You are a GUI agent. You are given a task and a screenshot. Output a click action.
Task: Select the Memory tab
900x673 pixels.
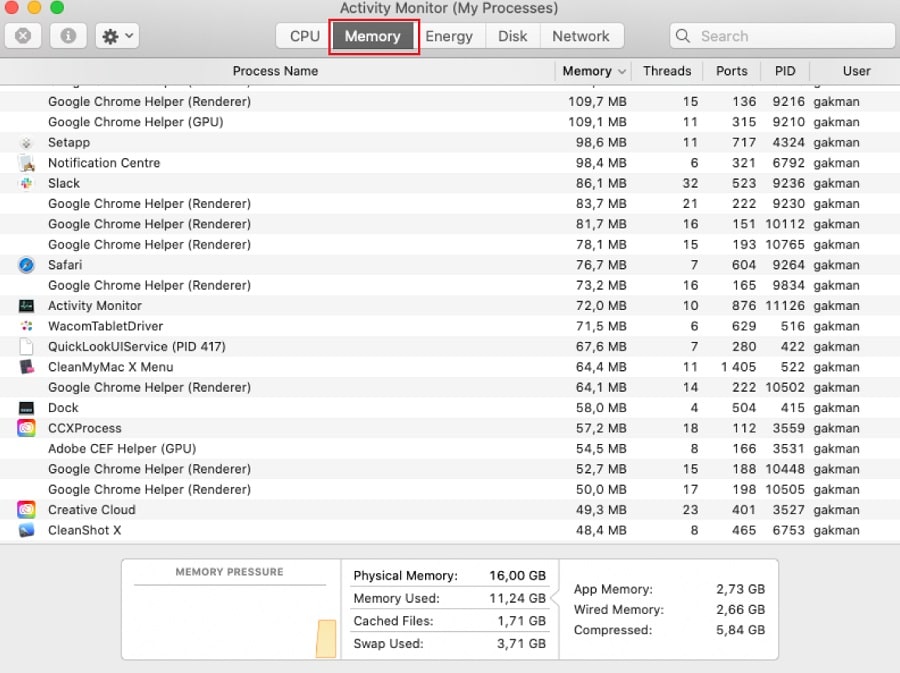(x=373, y=36)
